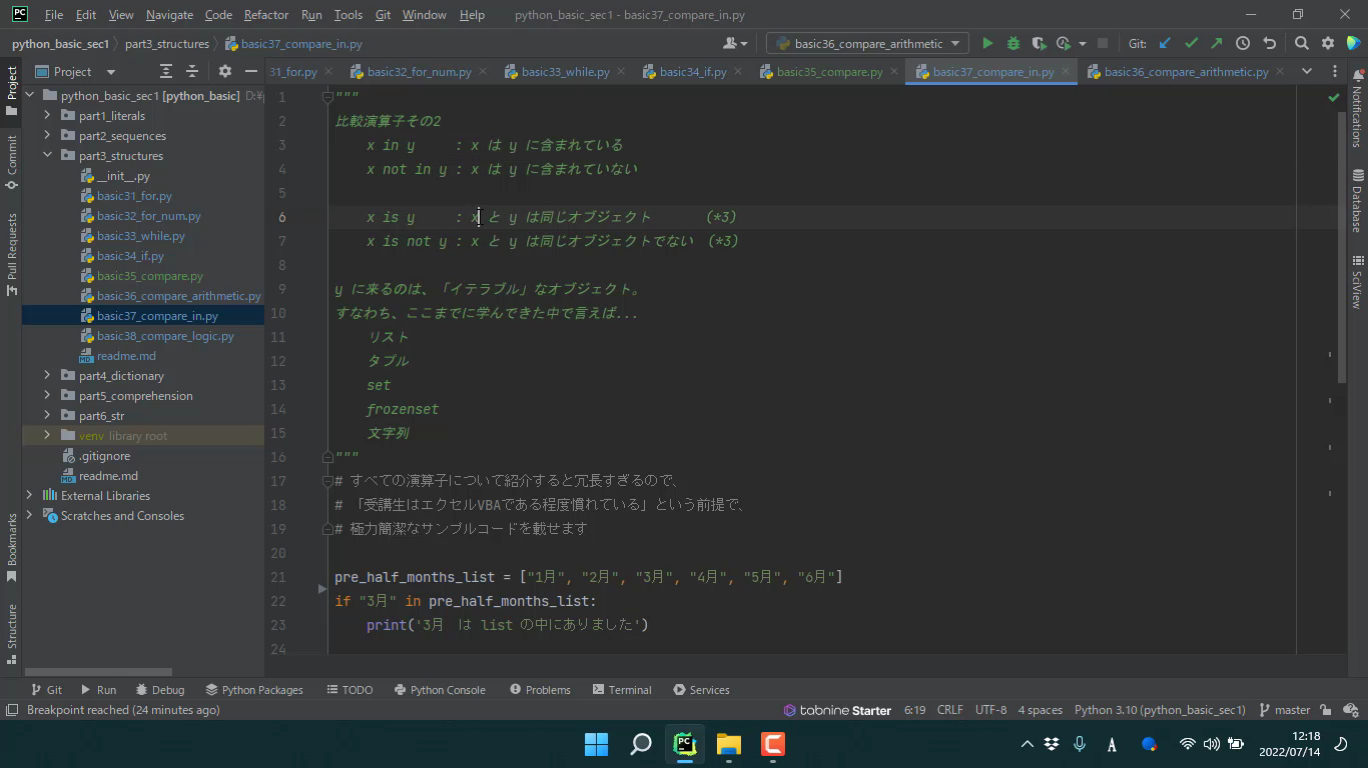Viewport: 1368px width, 768px height.
Task: Expand the part4_dictionary folder
Action: click(x=47, y=376)
